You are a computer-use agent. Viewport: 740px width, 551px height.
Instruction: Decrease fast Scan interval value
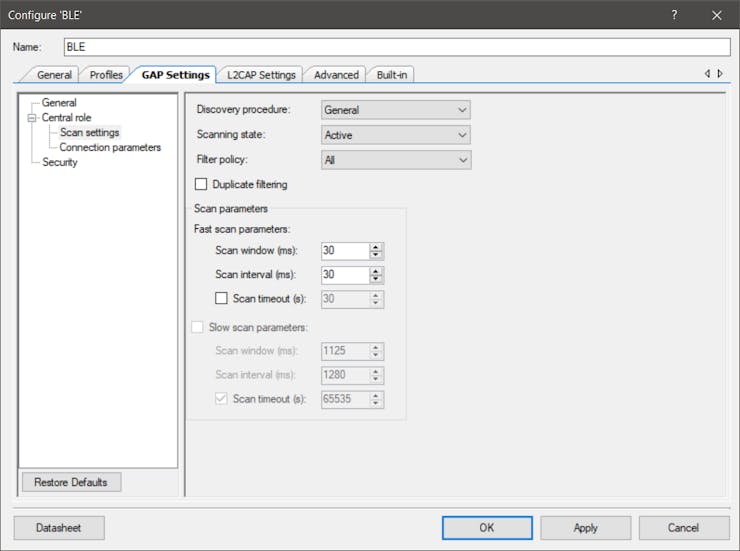pyautogui.click(x=376, y=279)
